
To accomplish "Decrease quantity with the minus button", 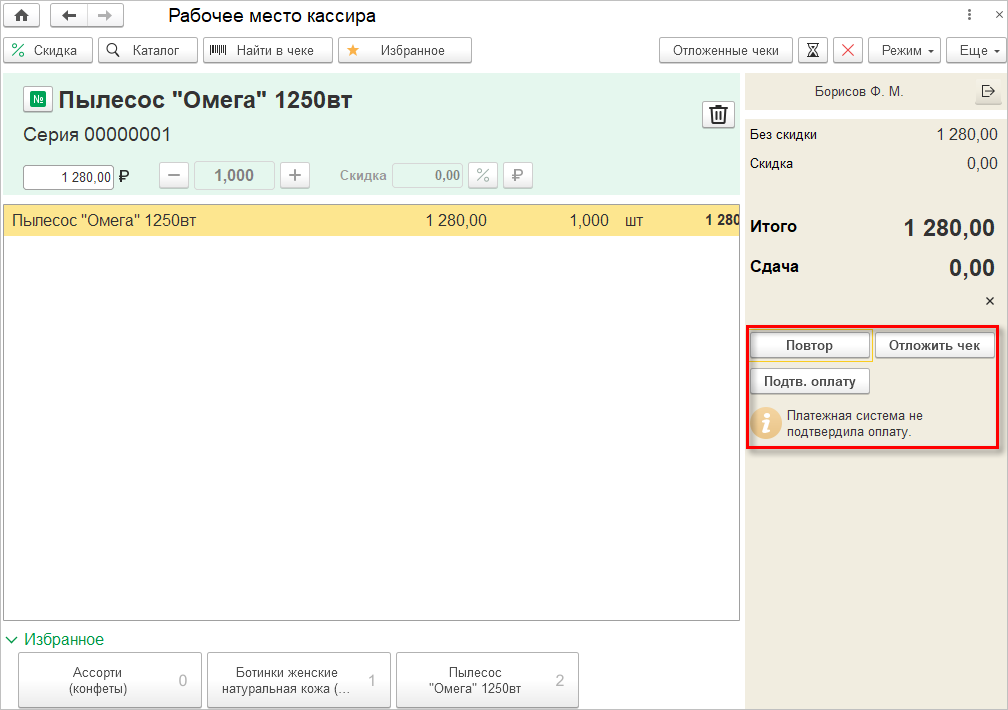I will [174, 175].
